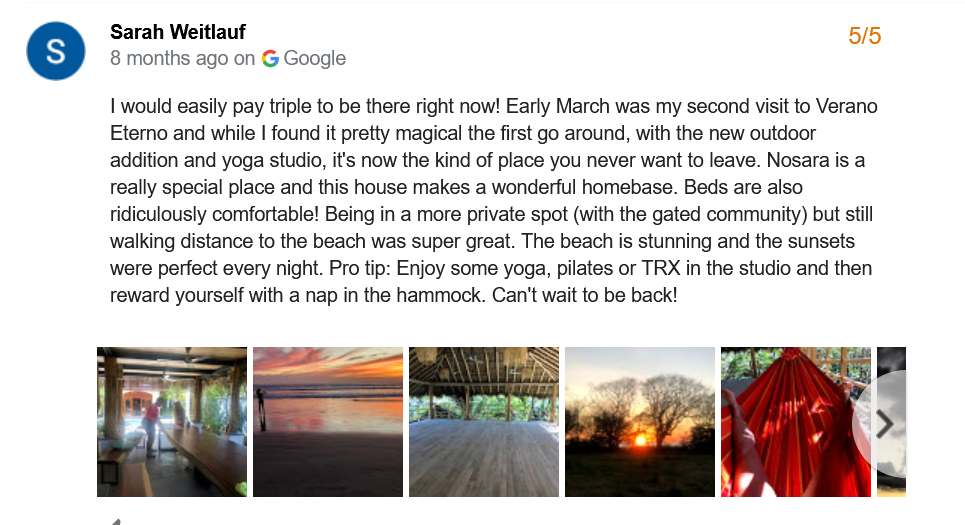Open the red hammock photo
This screenshot has height=525, width=965.
796,422
